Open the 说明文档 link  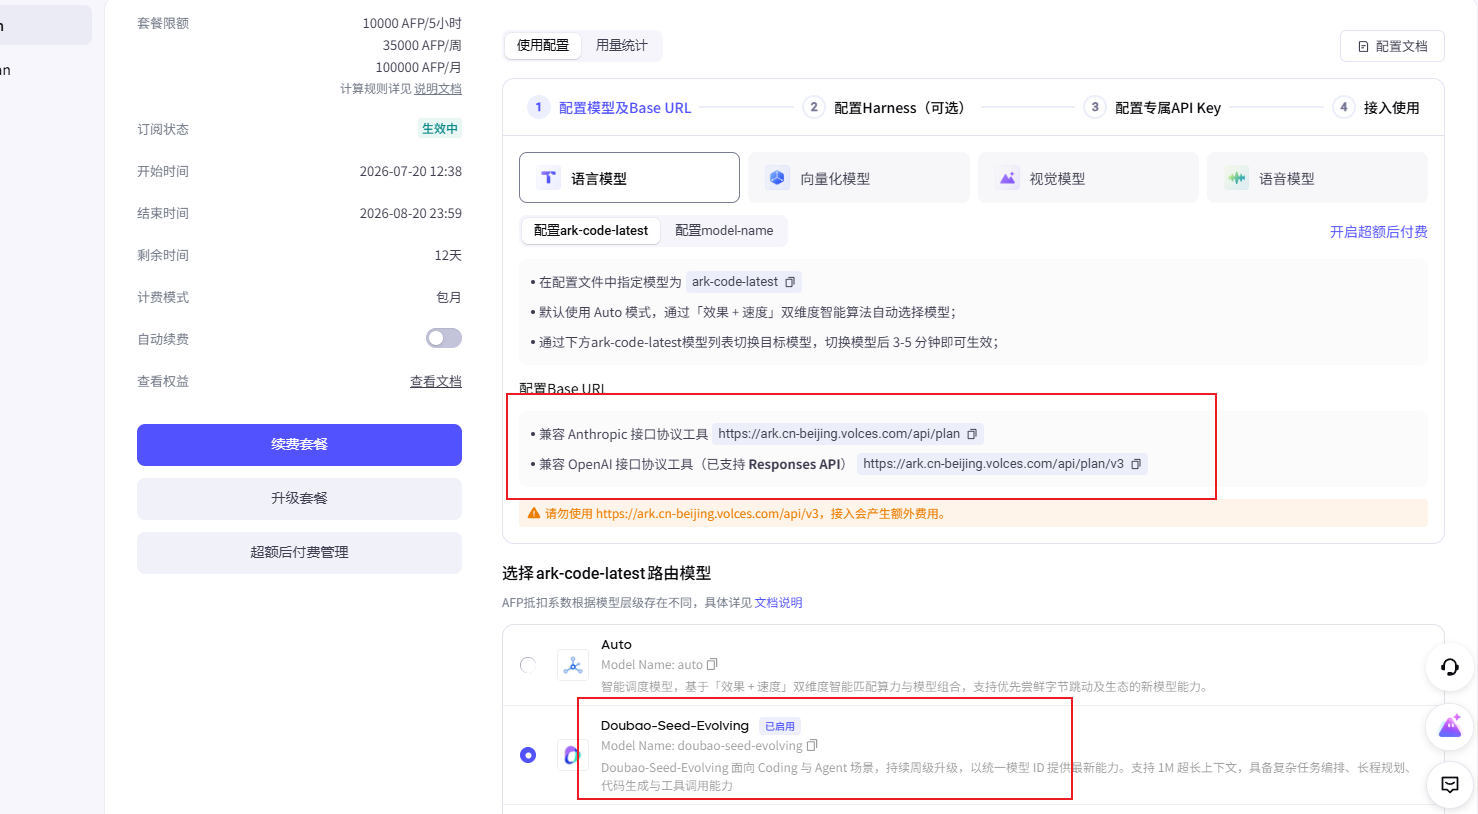pyautogui.click(x=438, y=89)
